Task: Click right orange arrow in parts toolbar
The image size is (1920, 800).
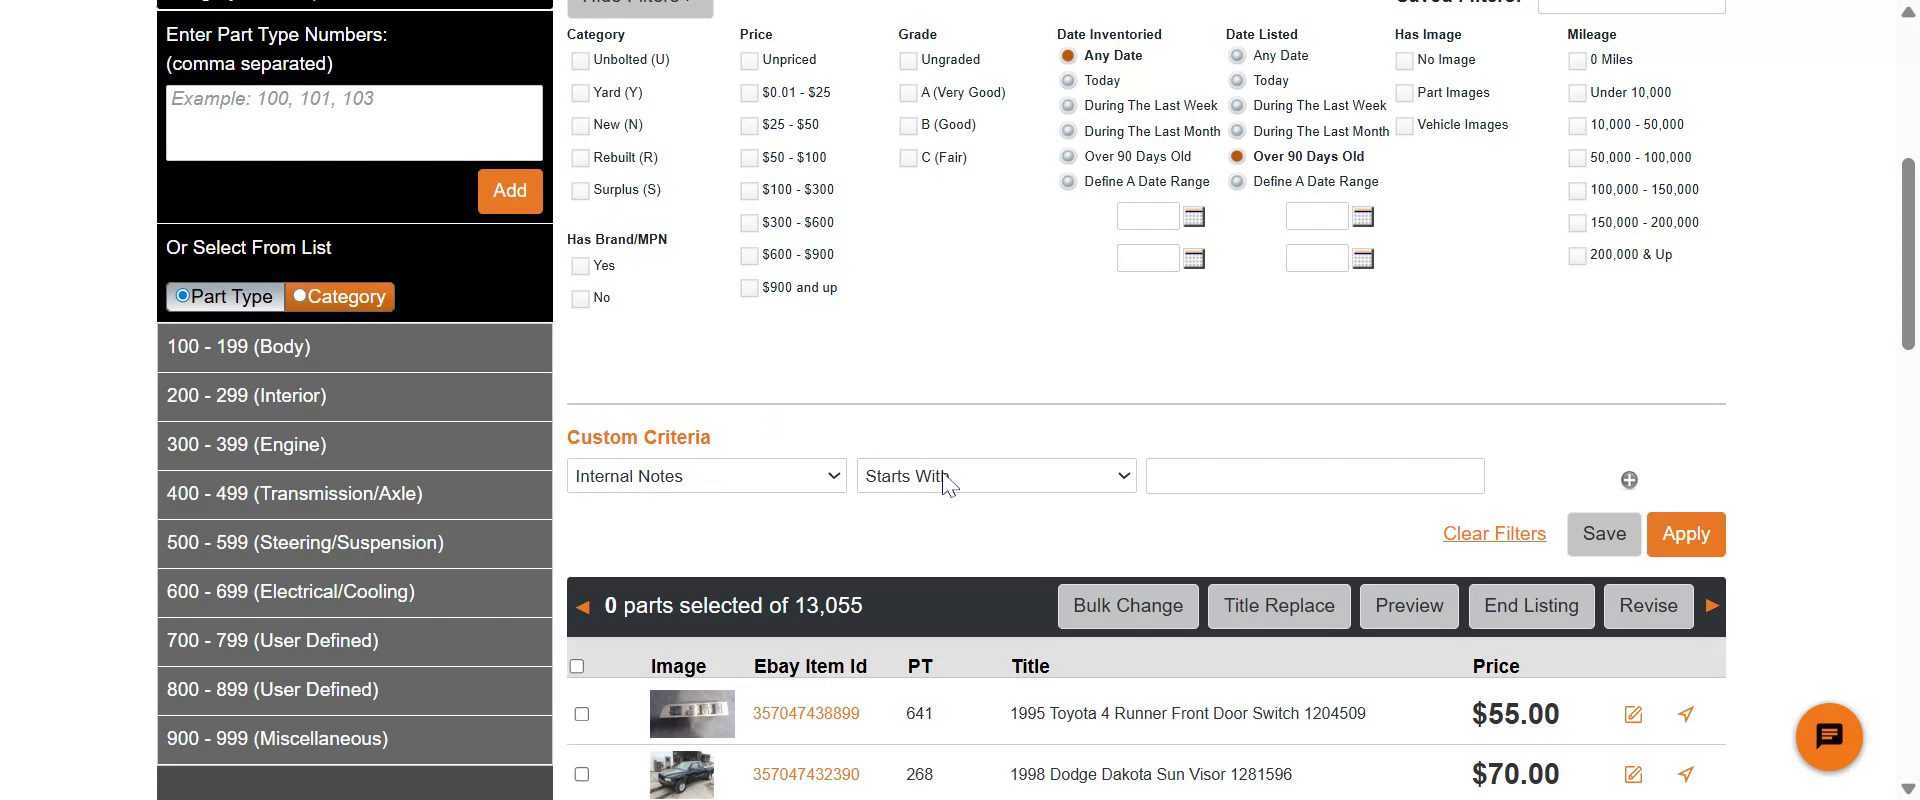Action: pyautogui.click(x=1712, y=606)
